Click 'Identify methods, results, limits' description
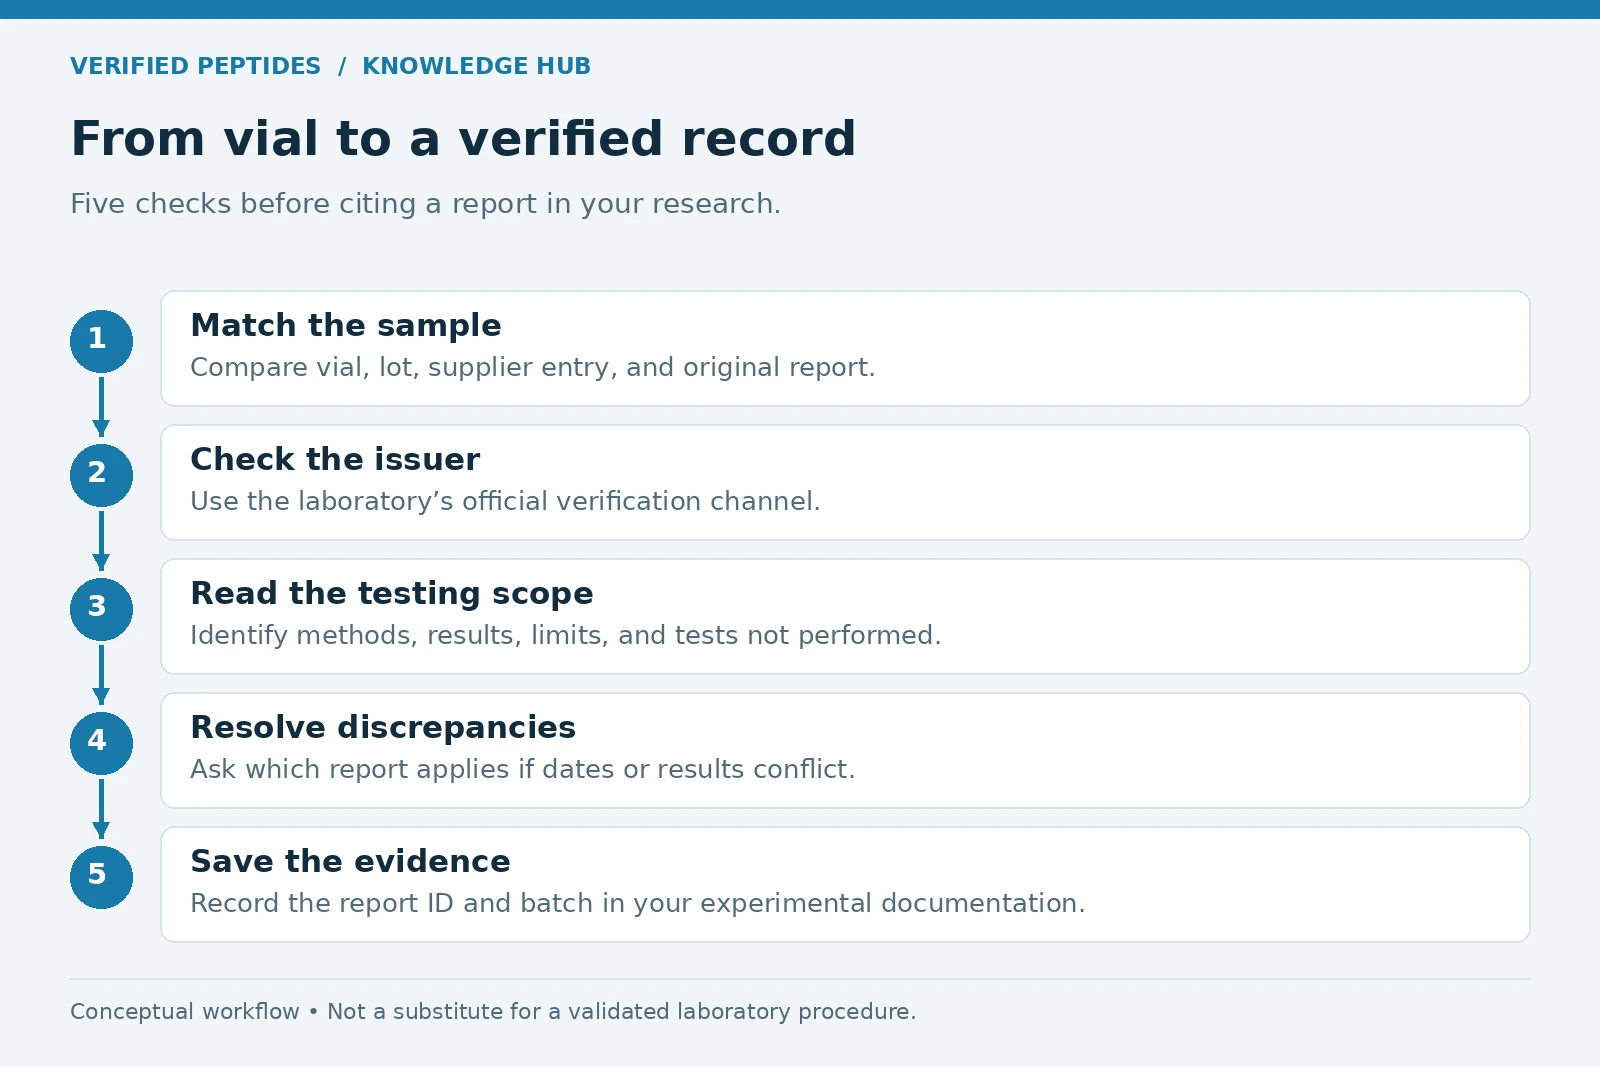 click(x=566, y=635)
